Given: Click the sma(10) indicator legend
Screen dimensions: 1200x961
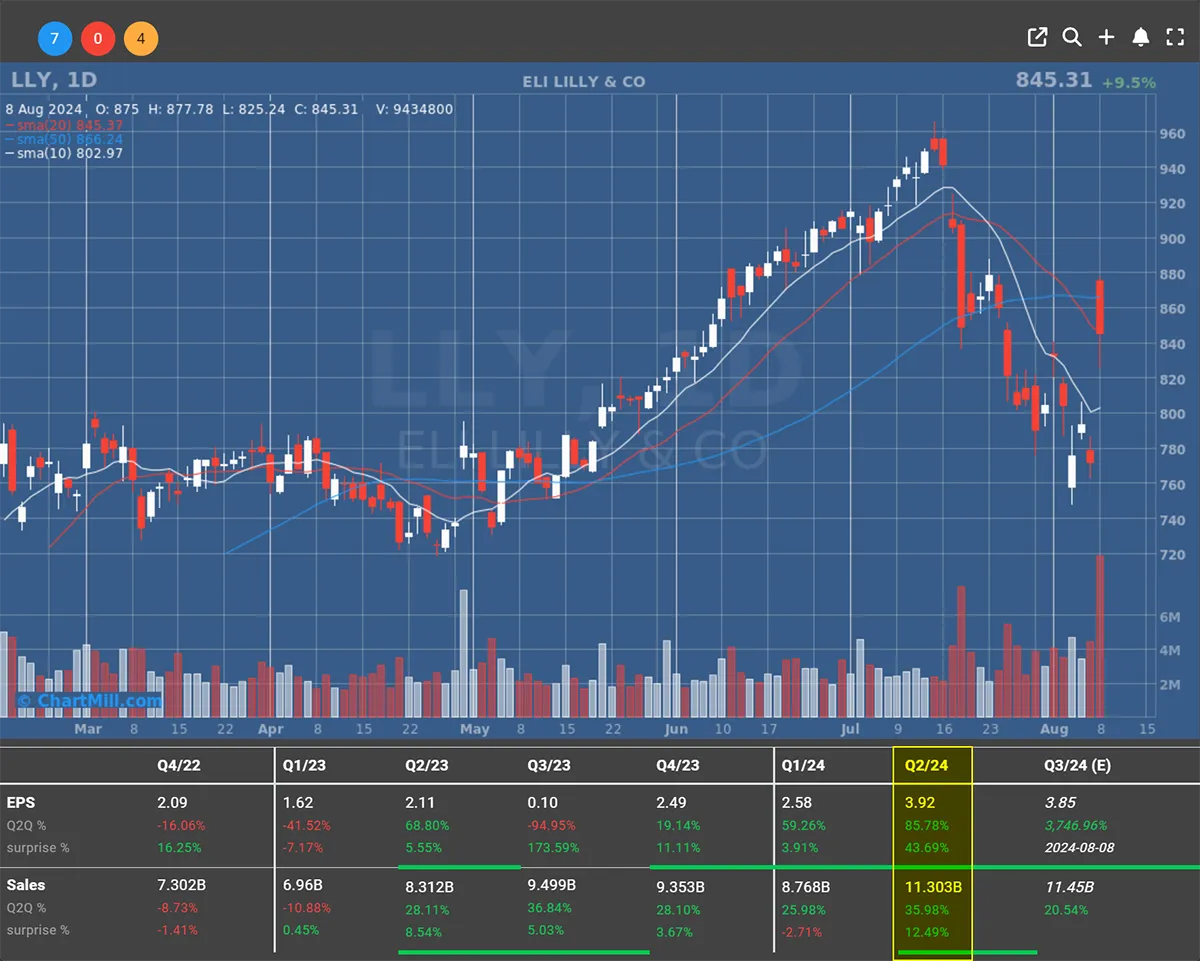Looking at the screenshot, I should coord(65,153).
